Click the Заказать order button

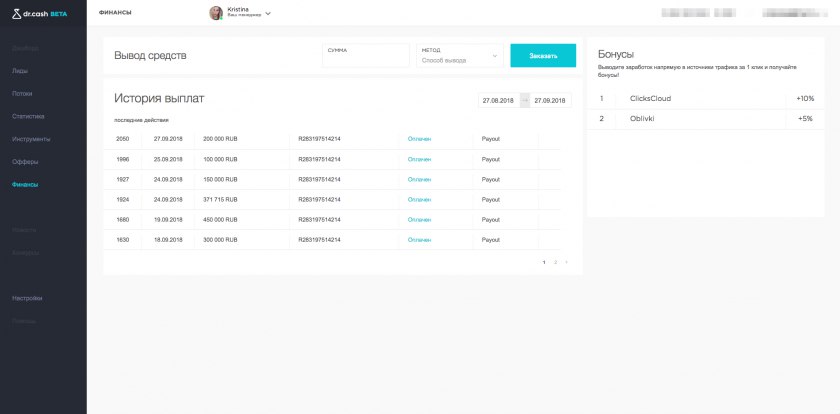click(x=543, y=56)
